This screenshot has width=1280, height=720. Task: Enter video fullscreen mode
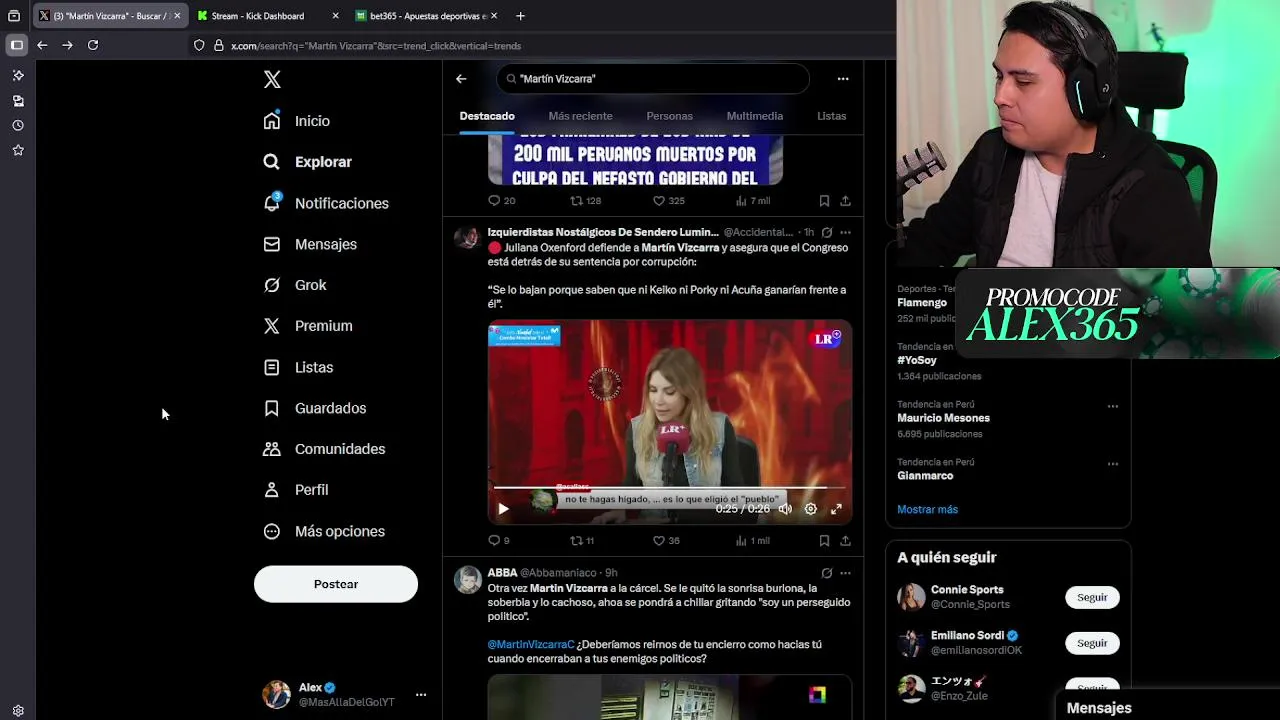click(836, 509)
